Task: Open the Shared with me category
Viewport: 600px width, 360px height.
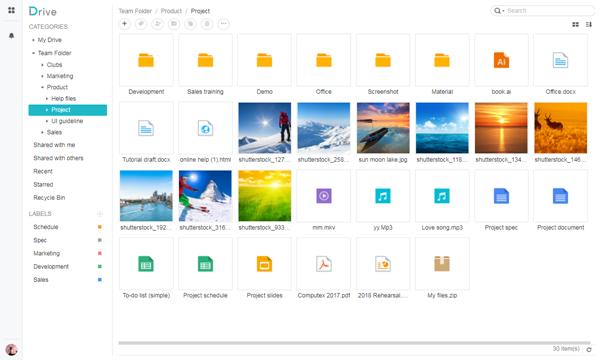Action: coord(54,145)
